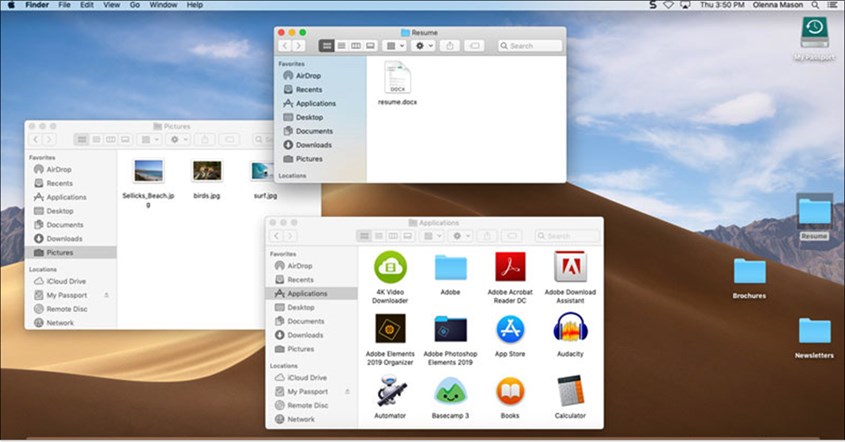Click Search field in Applications window
The height and width of the screenshot is (442, 845).
[x=567, y=236]
